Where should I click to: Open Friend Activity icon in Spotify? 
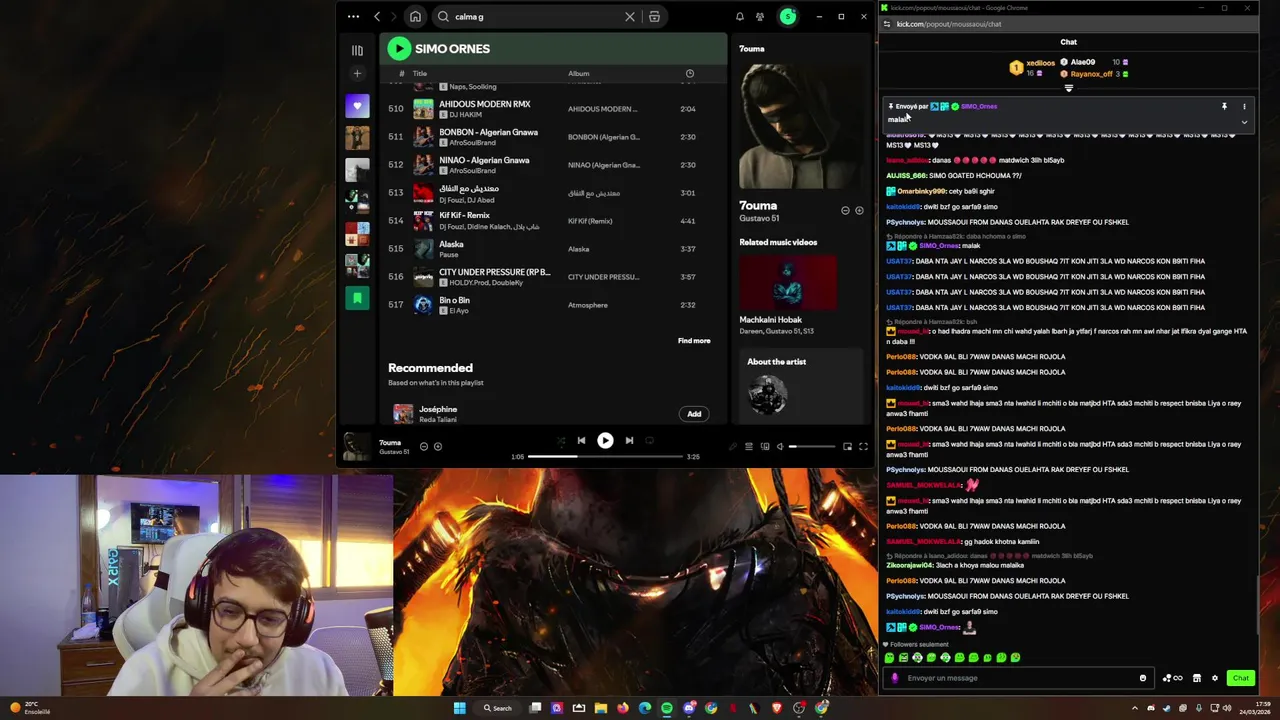coord(760,17)
